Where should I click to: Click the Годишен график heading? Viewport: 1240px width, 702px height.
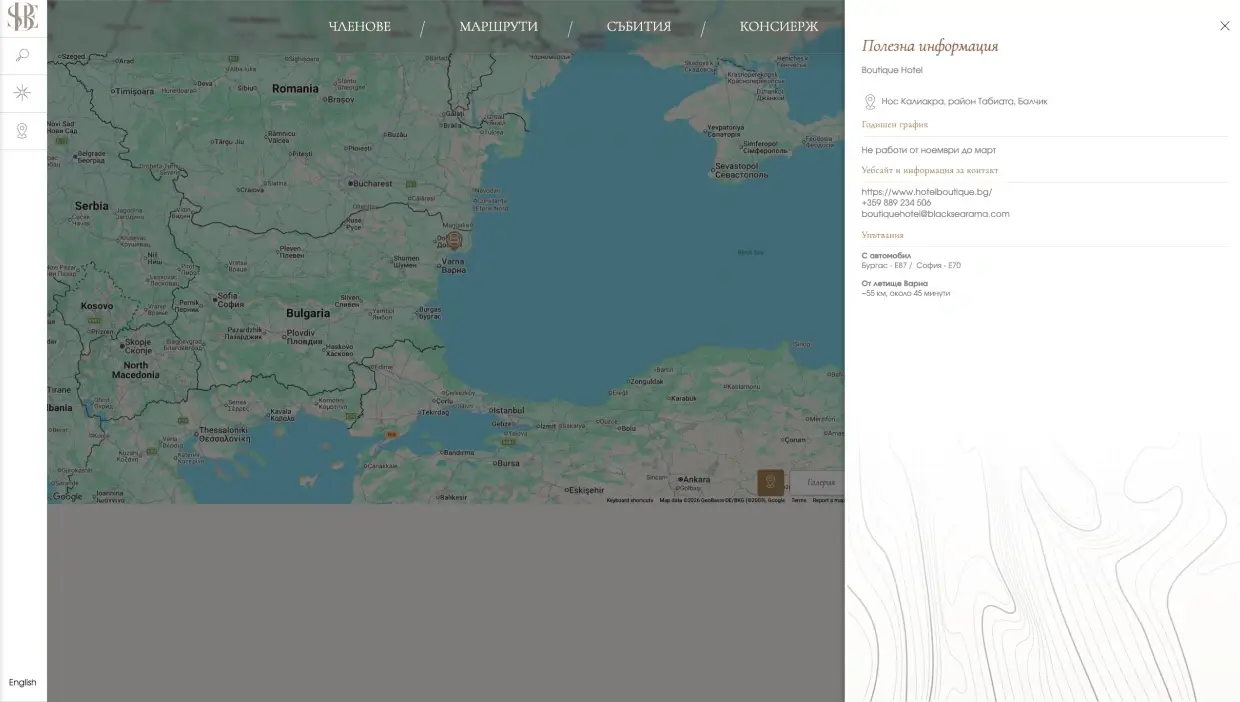pyautogui.click(x=895, y=125)
